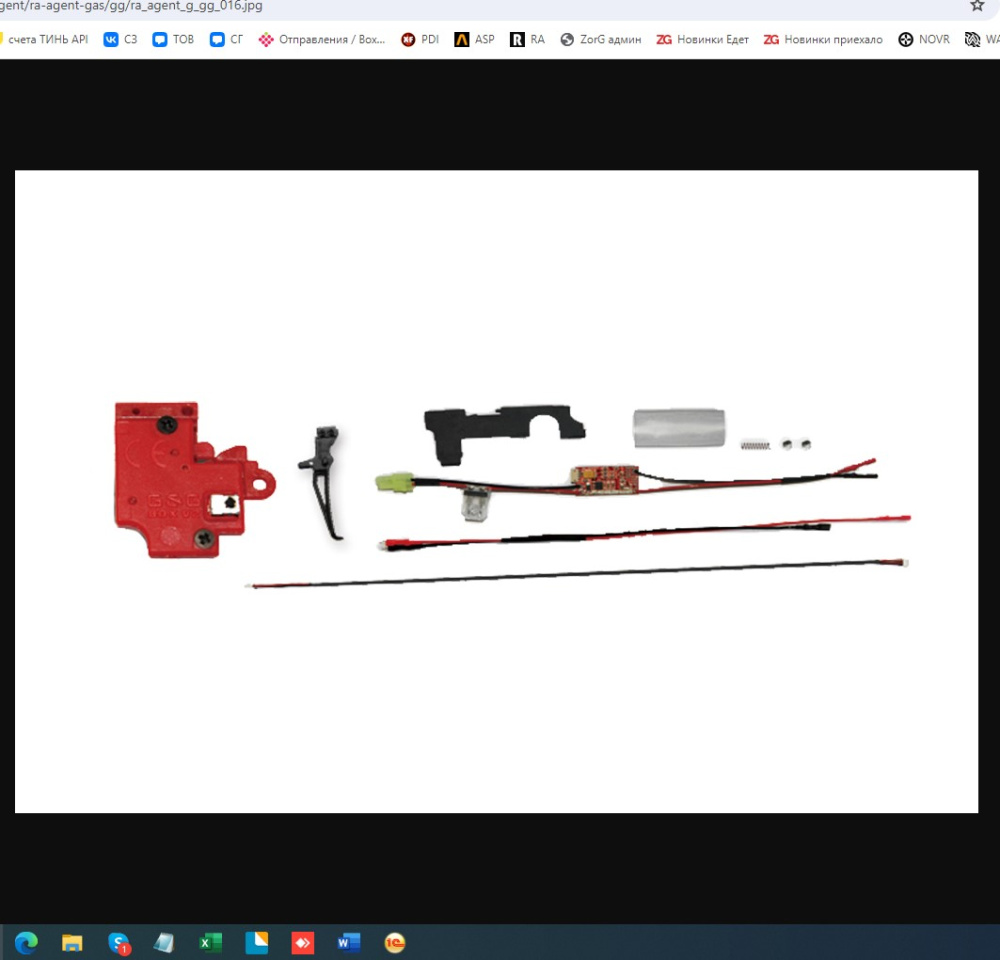Open the 'счета ТИНЬ API' bookmark
This screenshot has width=1000, height=960.
[x=44, y=40]
